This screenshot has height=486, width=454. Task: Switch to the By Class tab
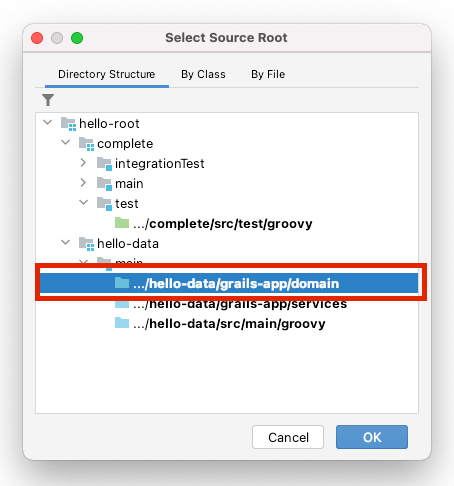(203, 74)
